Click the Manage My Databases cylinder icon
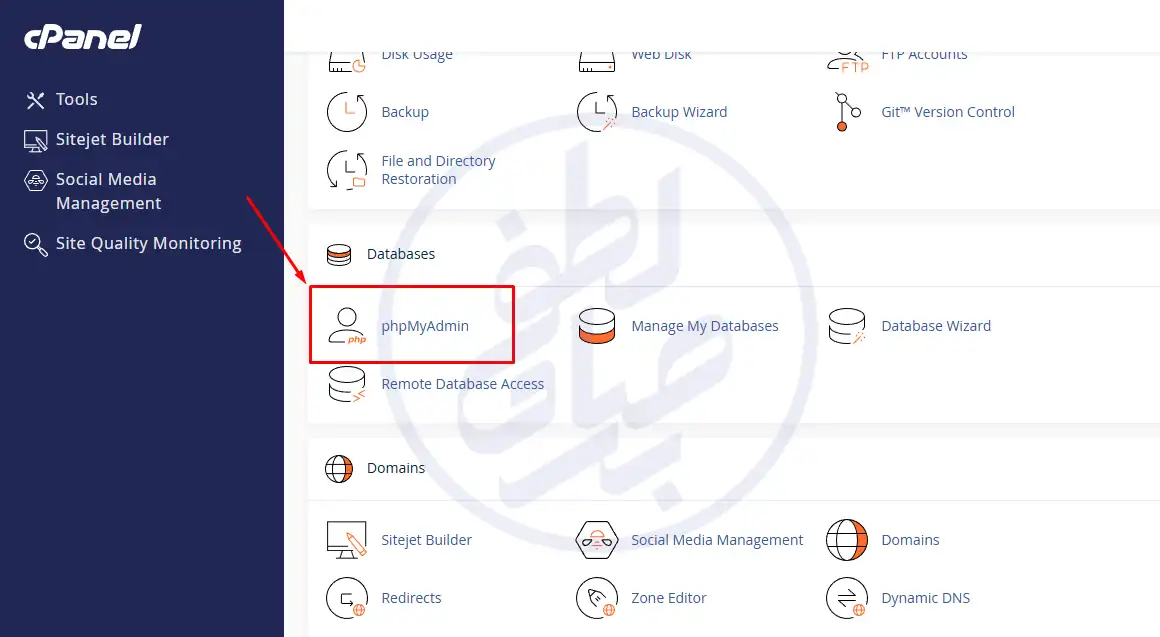 597,326
